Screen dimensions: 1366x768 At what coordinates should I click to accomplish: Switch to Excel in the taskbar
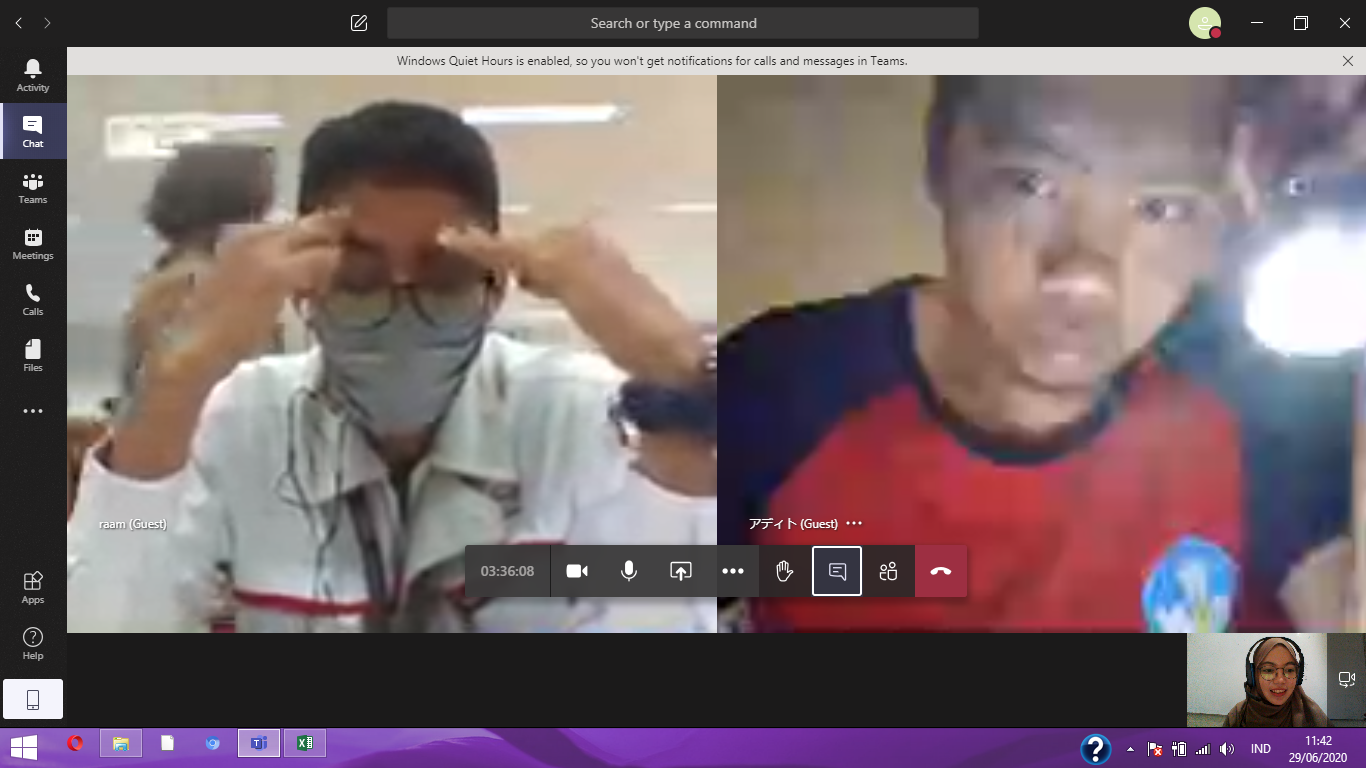(x=305, y=743)
